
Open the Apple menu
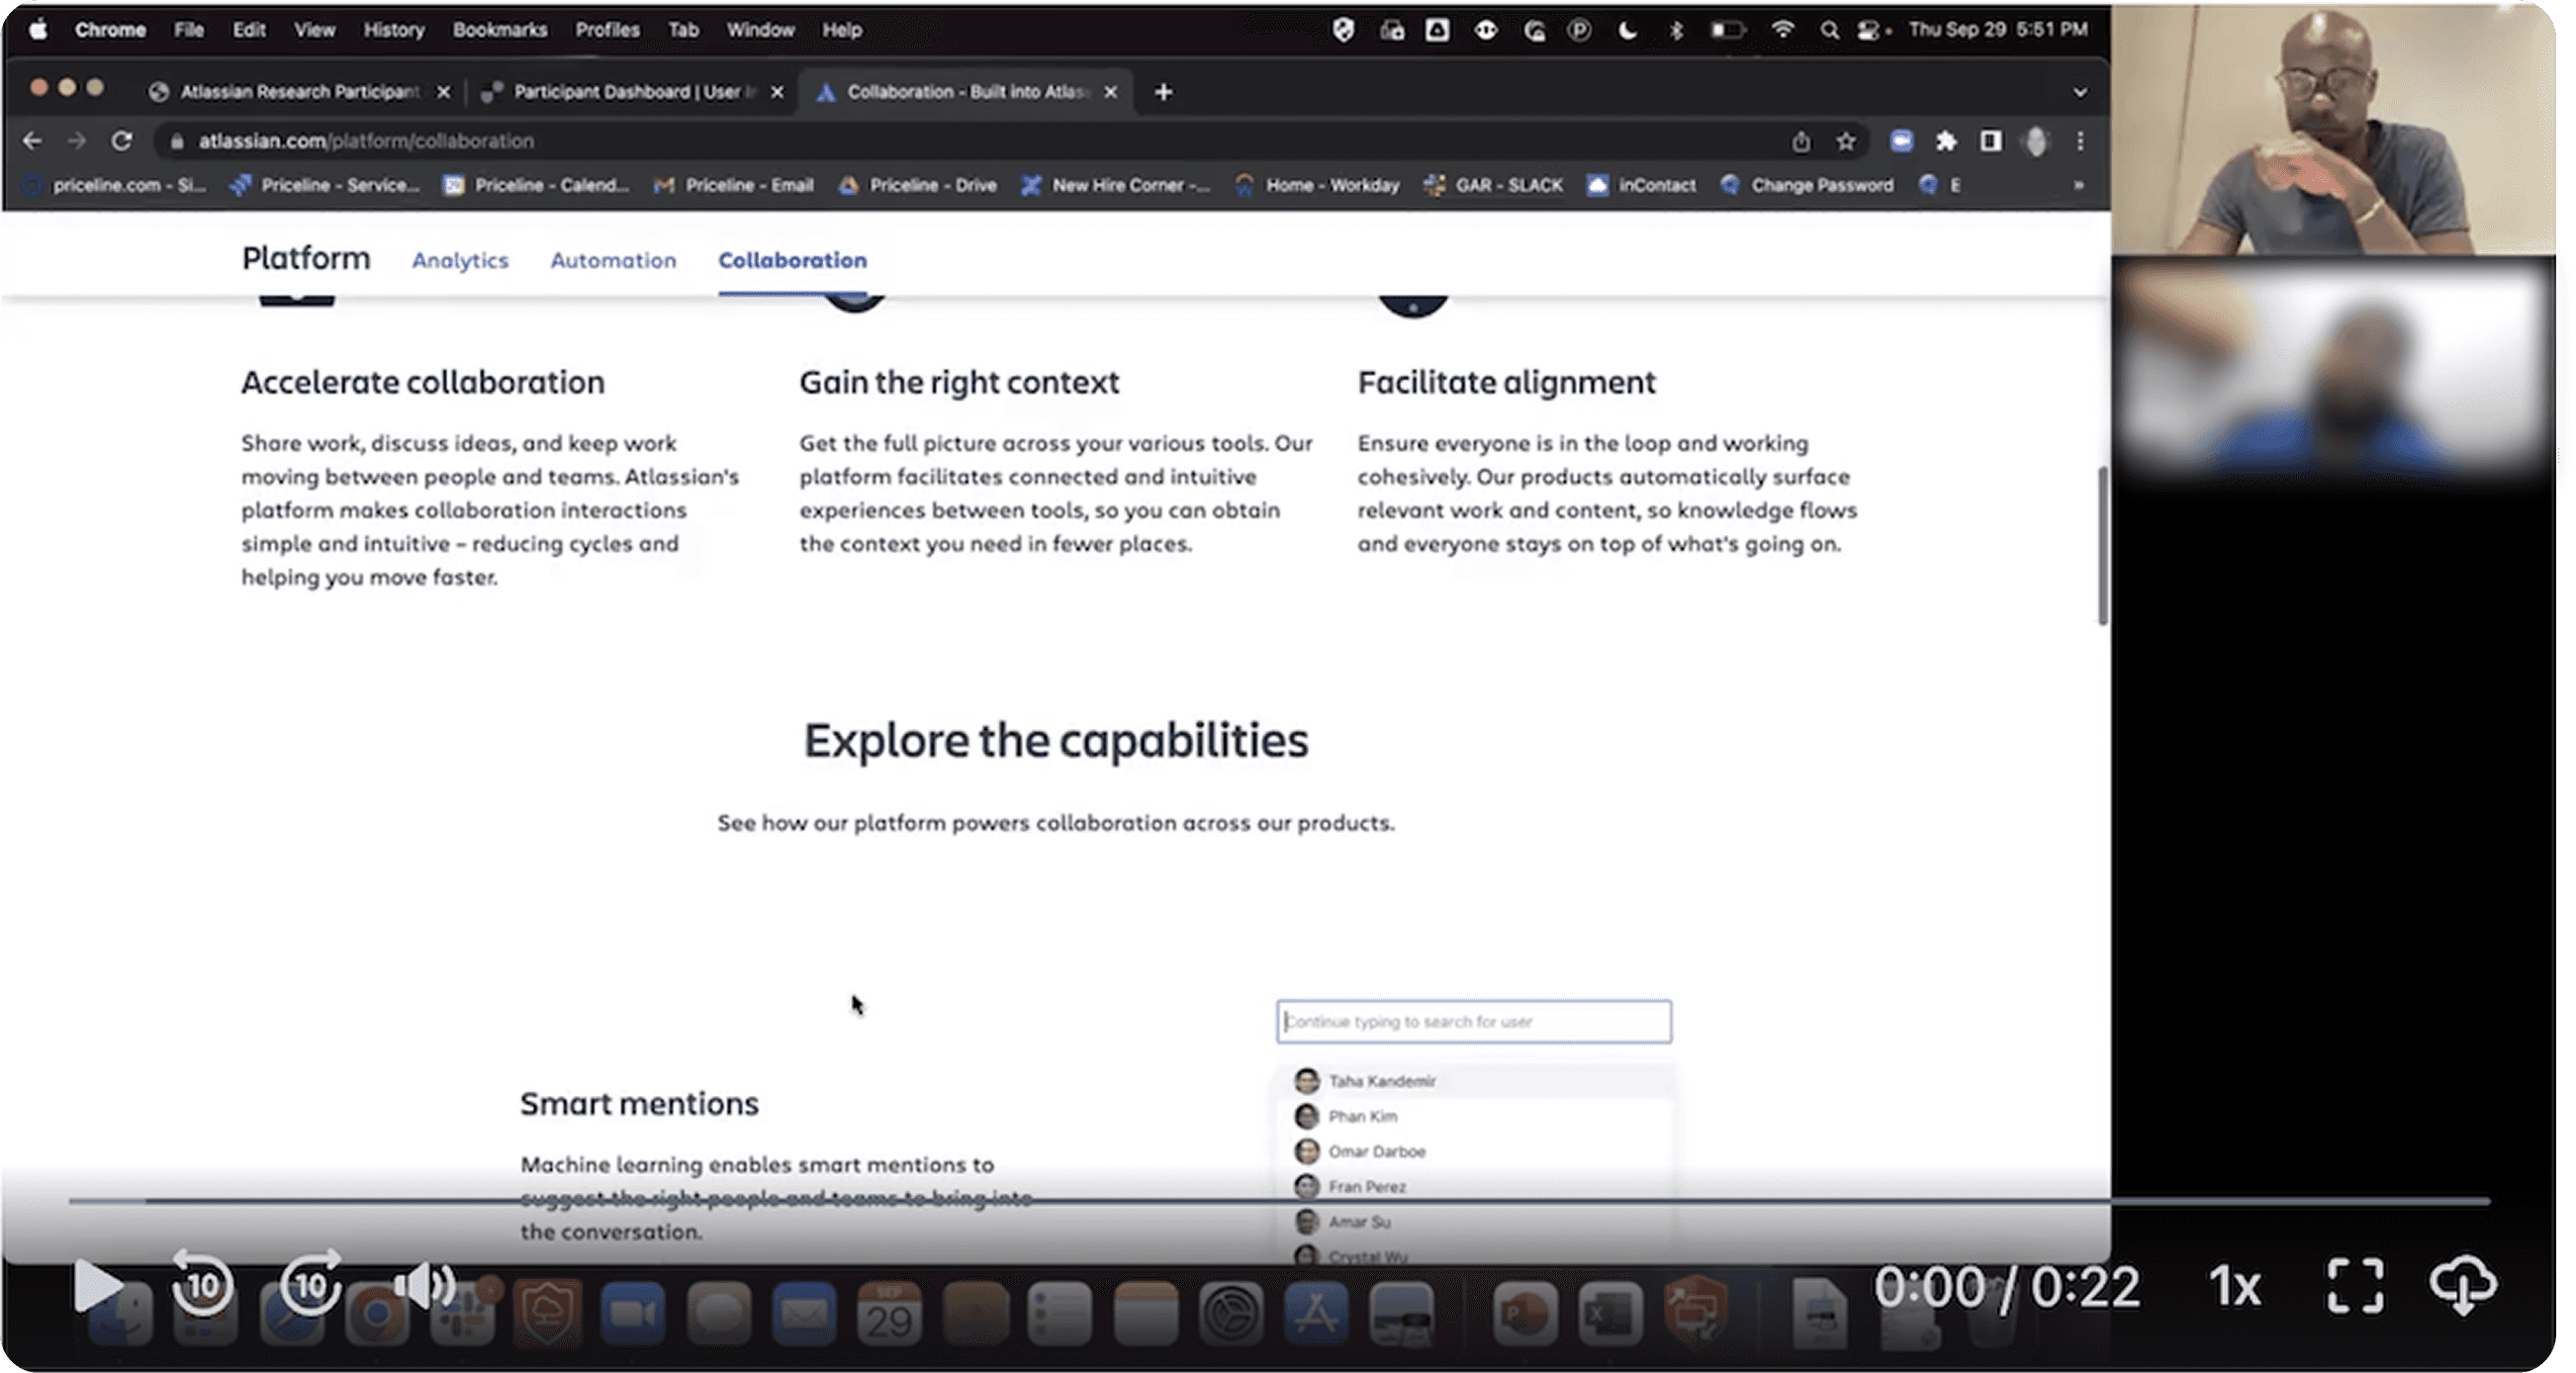38,30
